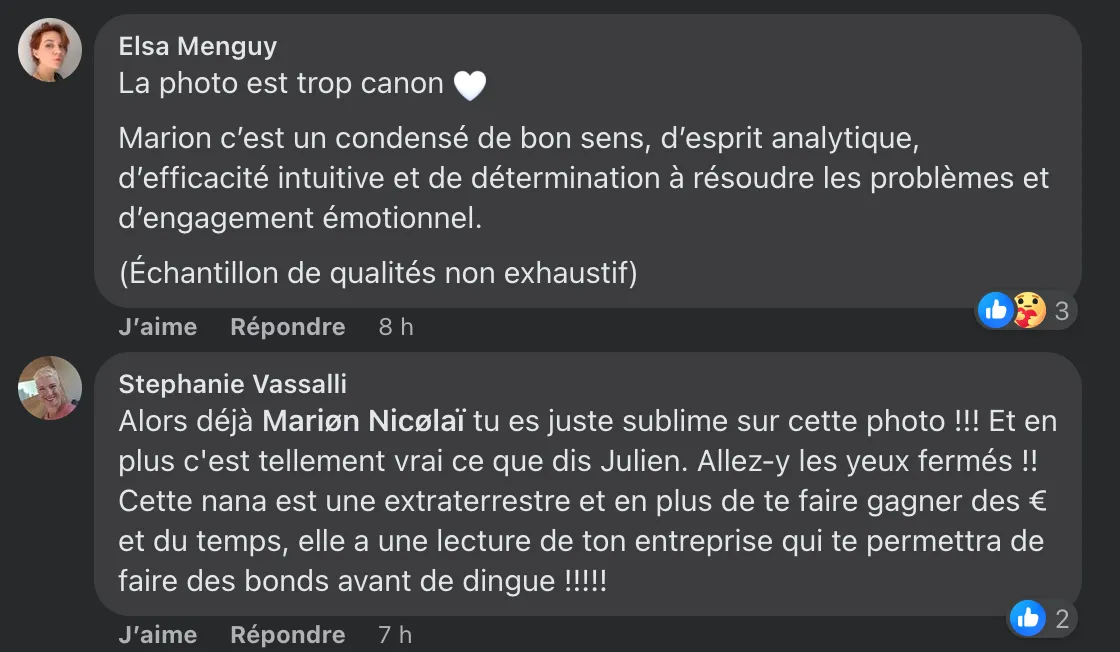The height and width of the screenshot is (652, 1120).
Task: Like Stephanie Vassalli's comment with J'aime
Action: [x=158, y=634]
